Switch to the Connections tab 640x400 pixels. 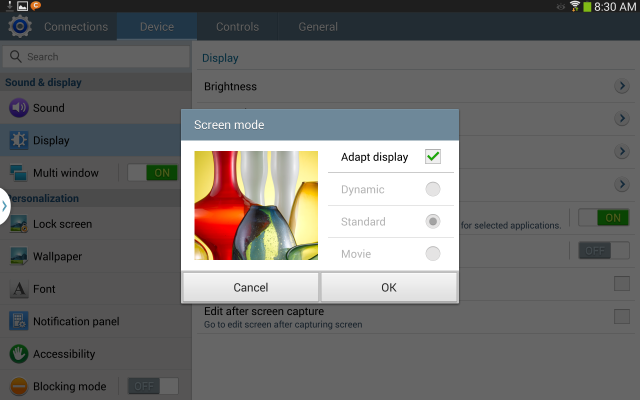[x=76, y=27]
